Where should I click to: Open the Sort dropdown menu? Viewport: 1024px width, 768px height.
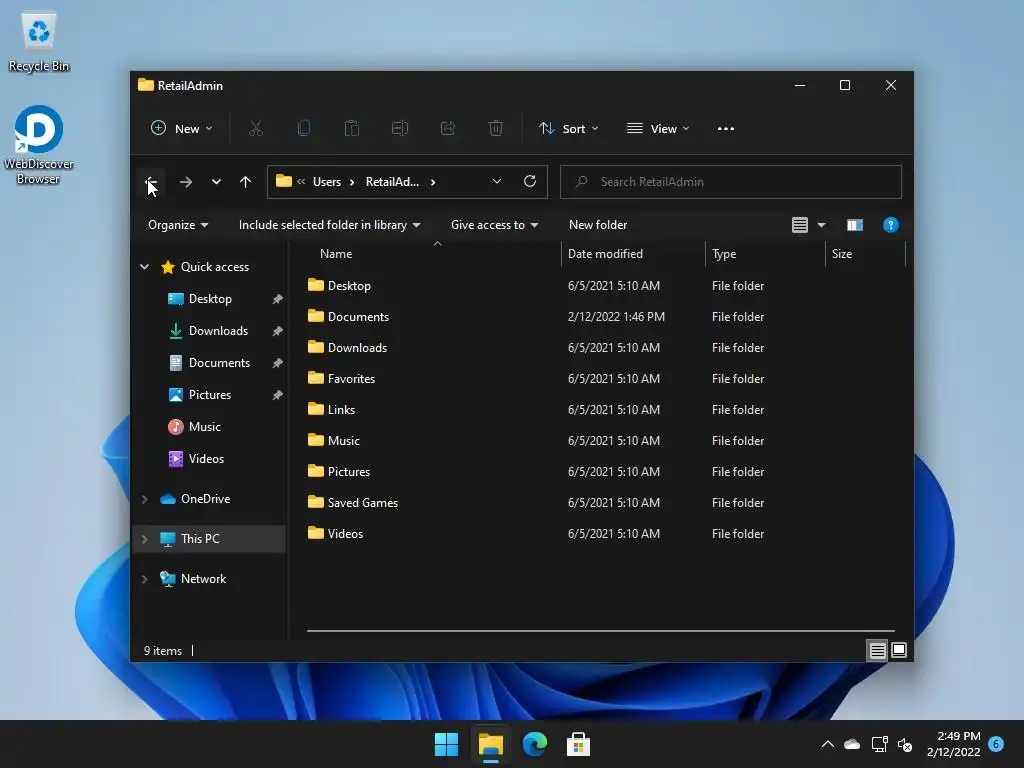[x=568, y=129]
